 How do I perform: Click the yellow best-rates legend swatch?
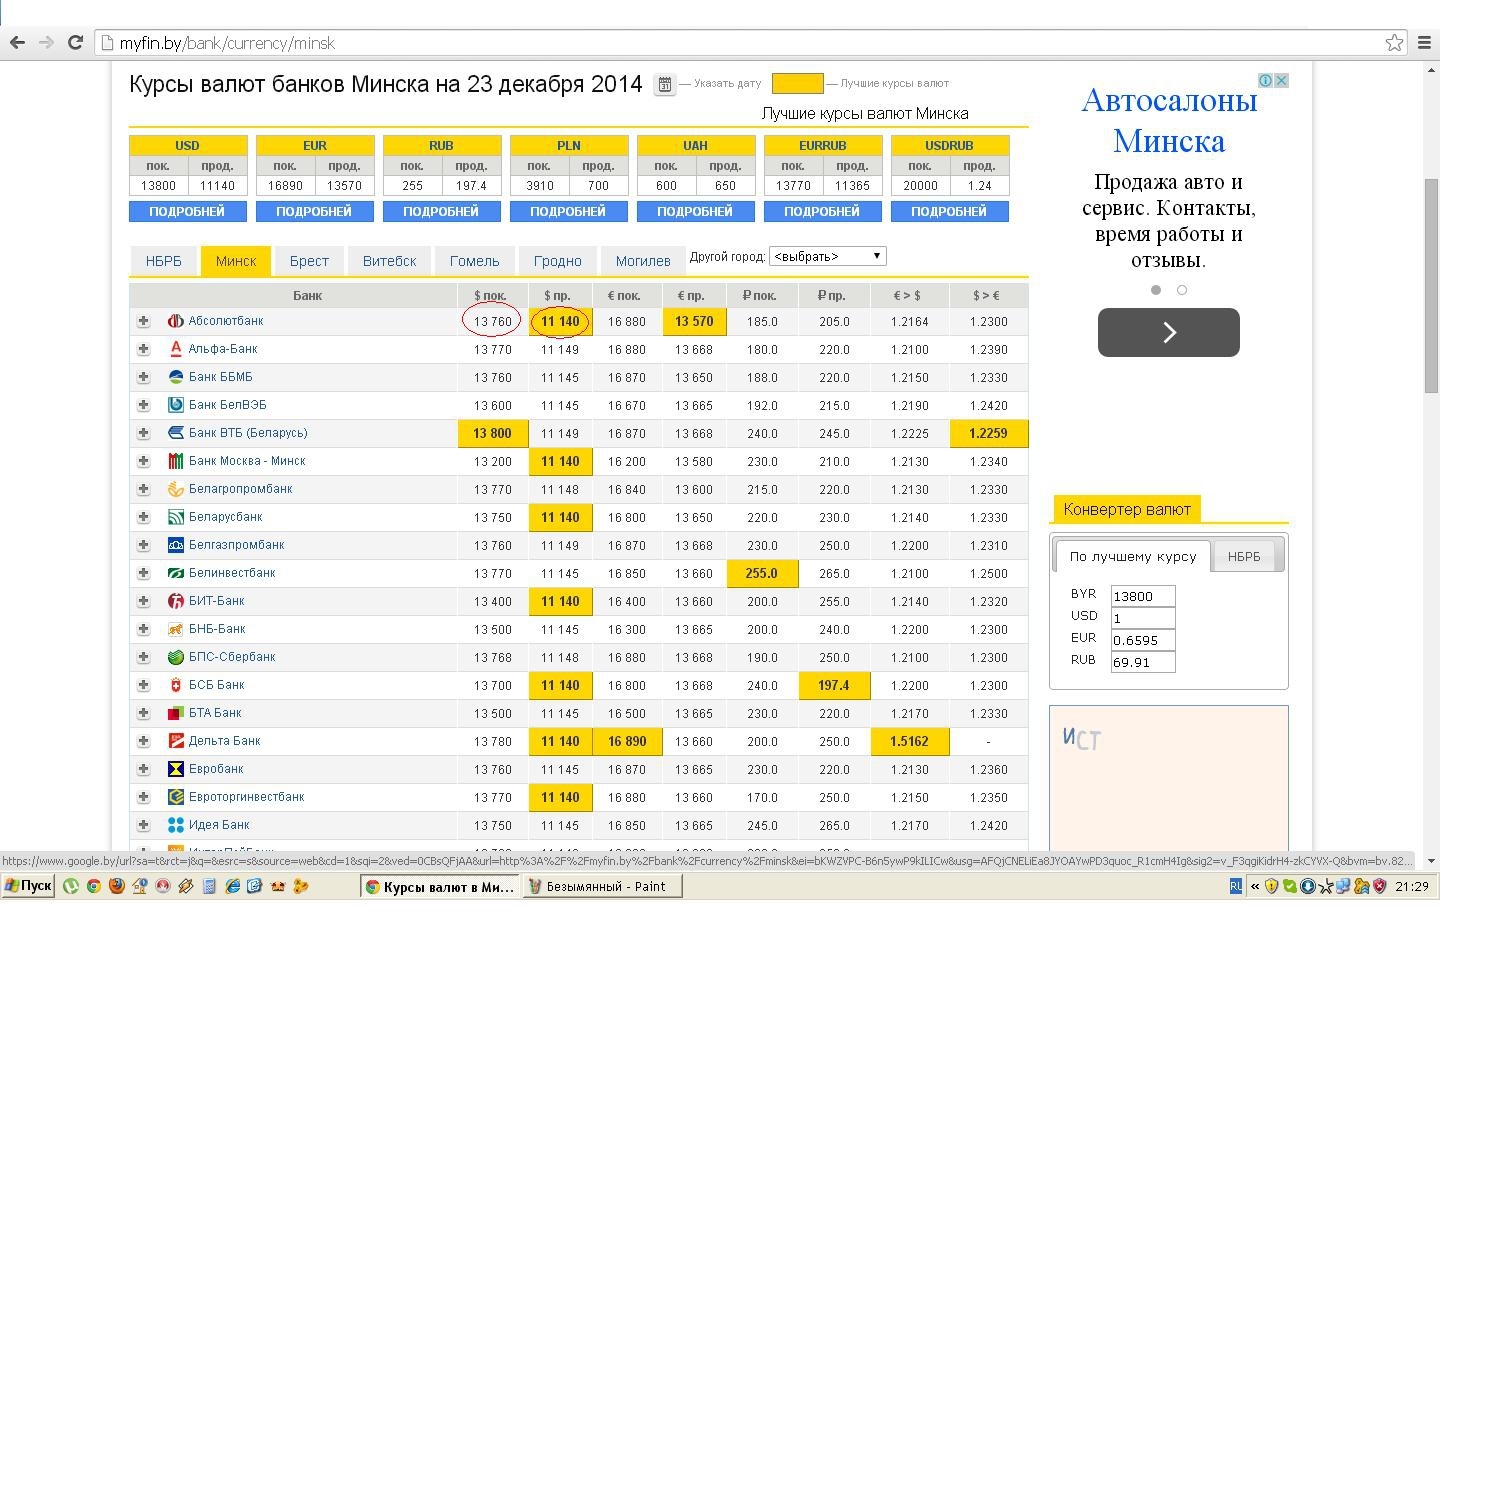pyautogui.click(x=797, y=83)
